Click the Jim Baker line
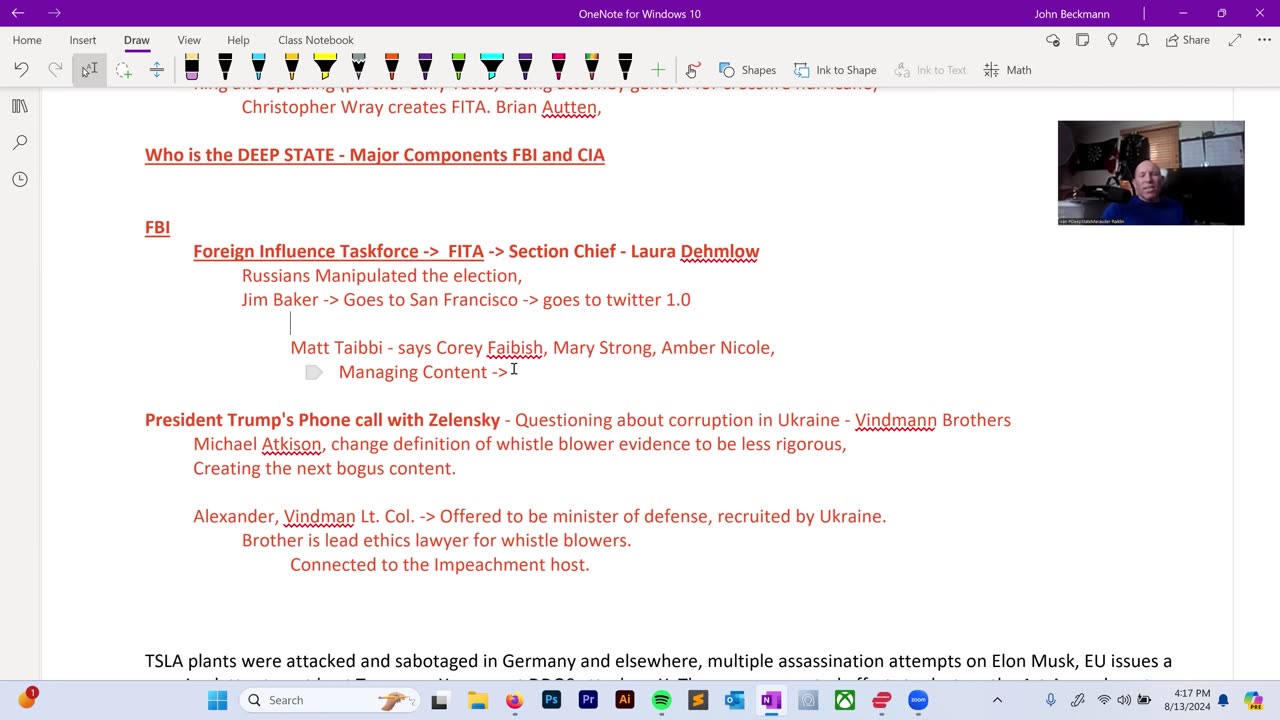Screen dimensions: 1280x720 [x=466, y=299]
